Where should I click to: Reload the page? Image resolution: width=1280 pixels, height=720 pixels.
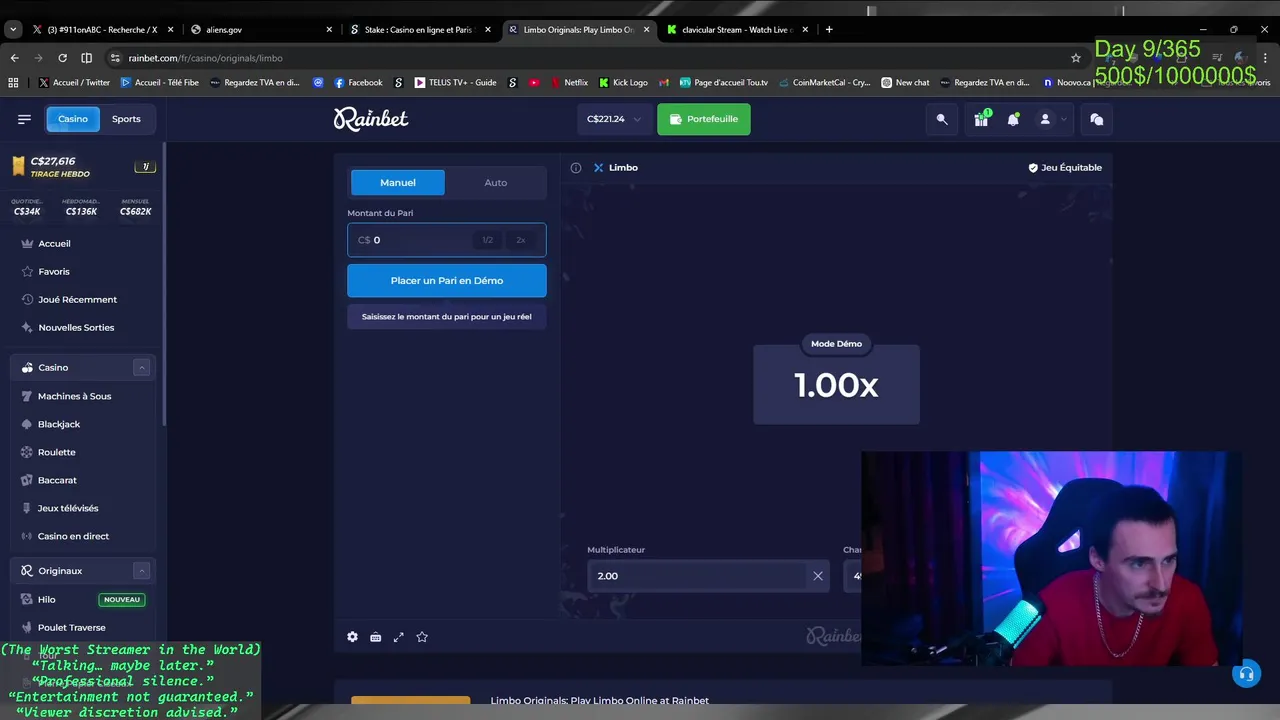62,58
